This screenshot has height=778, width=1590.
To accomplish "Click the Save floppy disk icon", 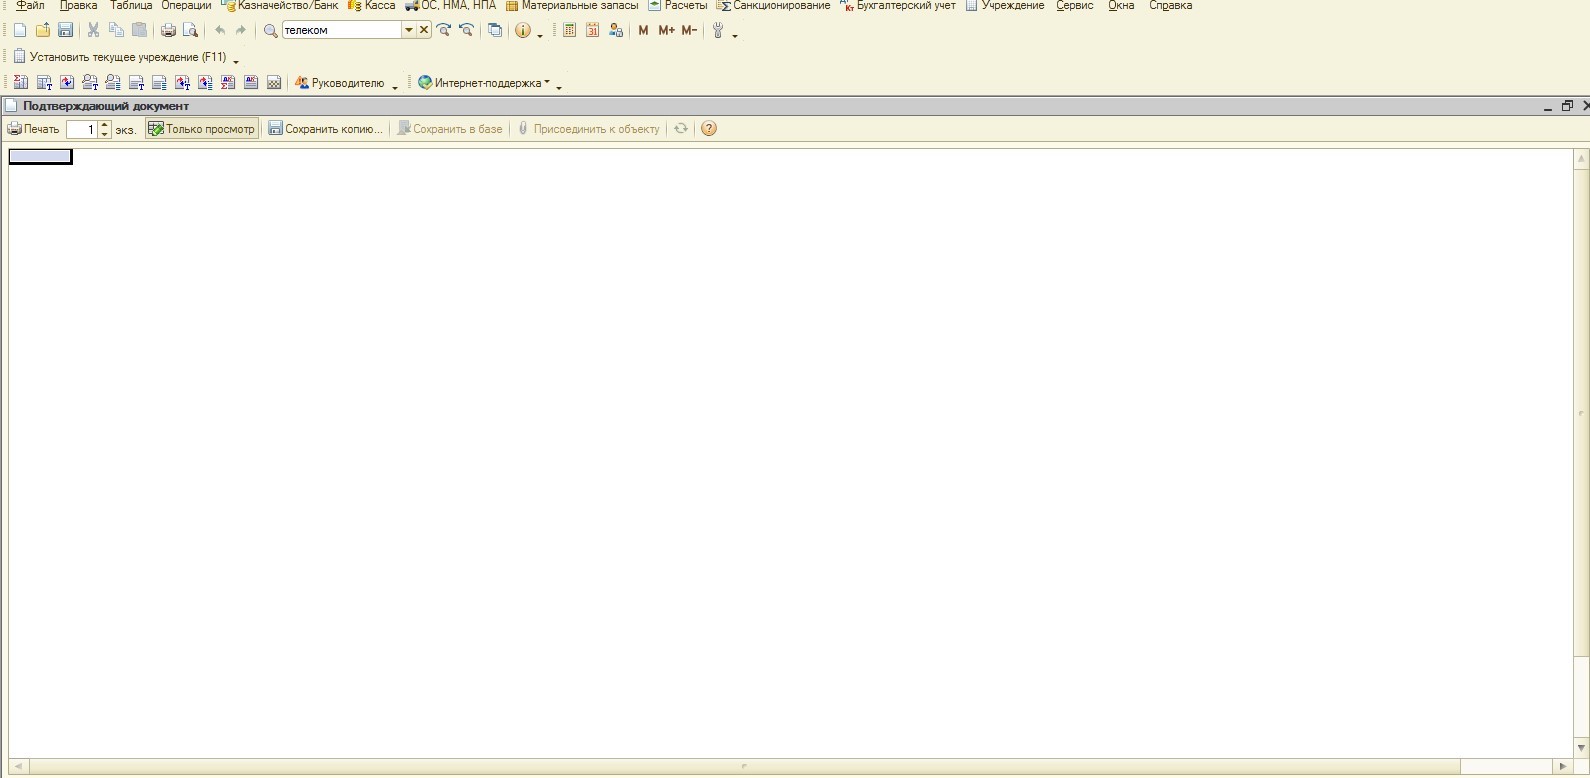I will (x=65, y=31).
